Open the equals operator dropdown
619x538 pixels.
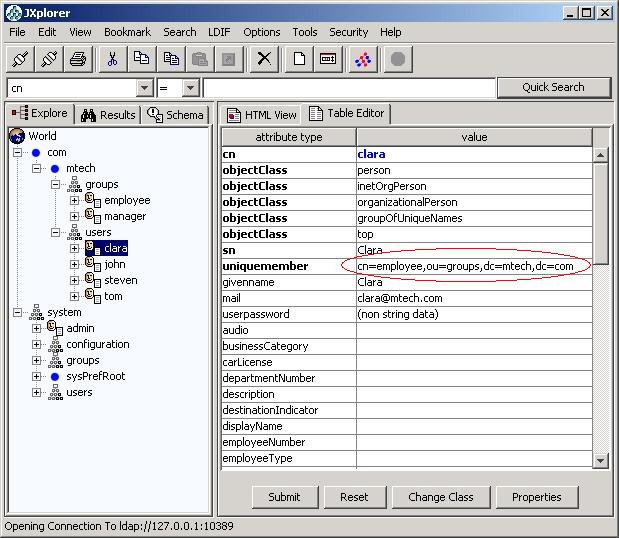pyautogui.click(x=190, y=88)
